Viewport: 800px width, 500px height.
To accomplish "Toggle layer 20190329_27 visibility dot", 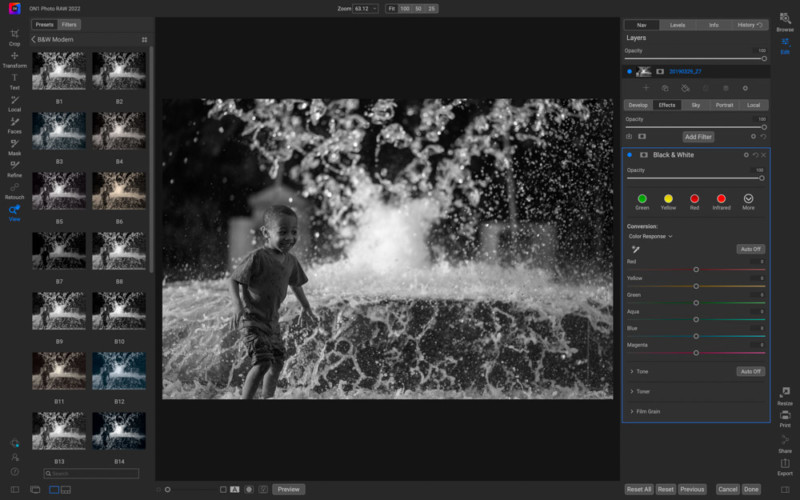I will [629, 71].
